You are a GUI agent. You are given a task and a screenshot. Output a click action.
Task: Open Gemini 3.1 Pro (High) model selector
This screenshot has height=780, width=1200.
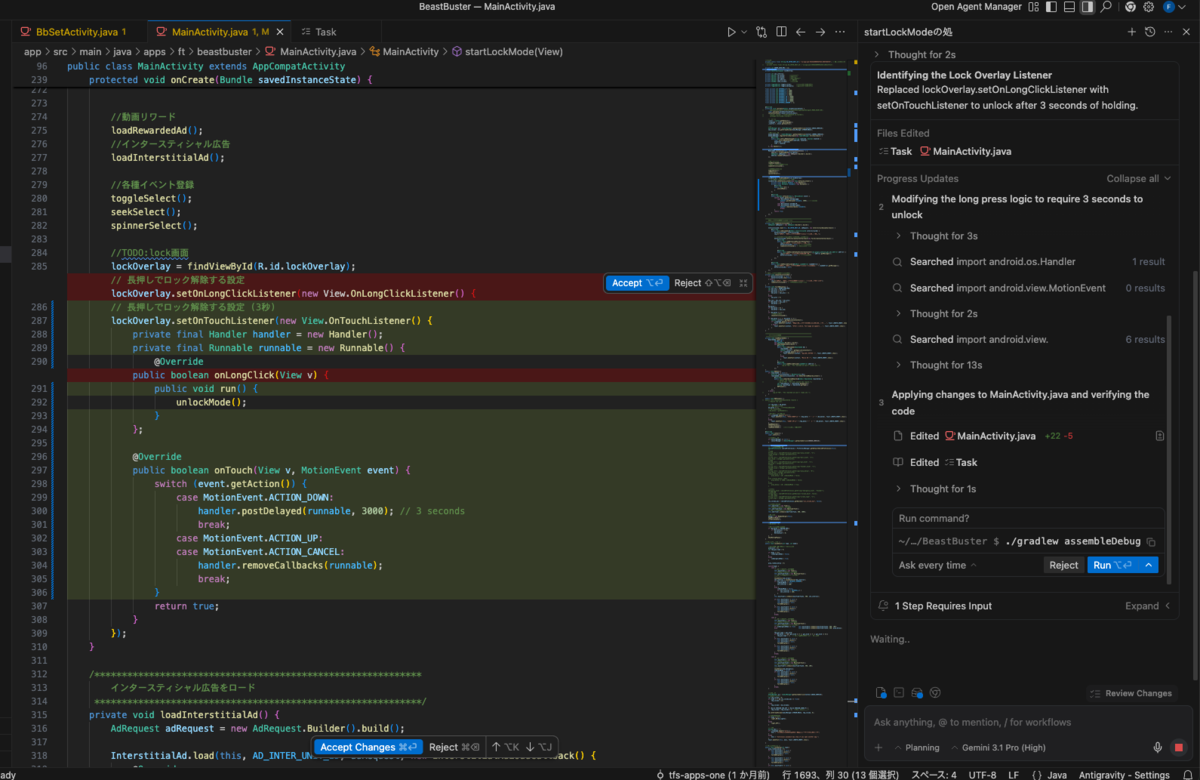pos(997,748)
